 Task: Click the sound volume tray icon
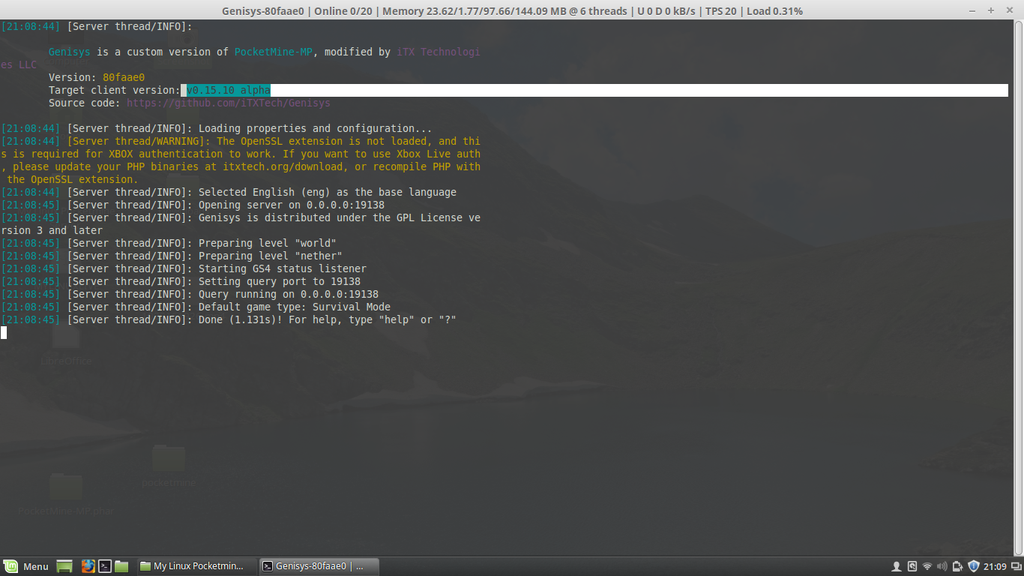(x=941, y=566)
